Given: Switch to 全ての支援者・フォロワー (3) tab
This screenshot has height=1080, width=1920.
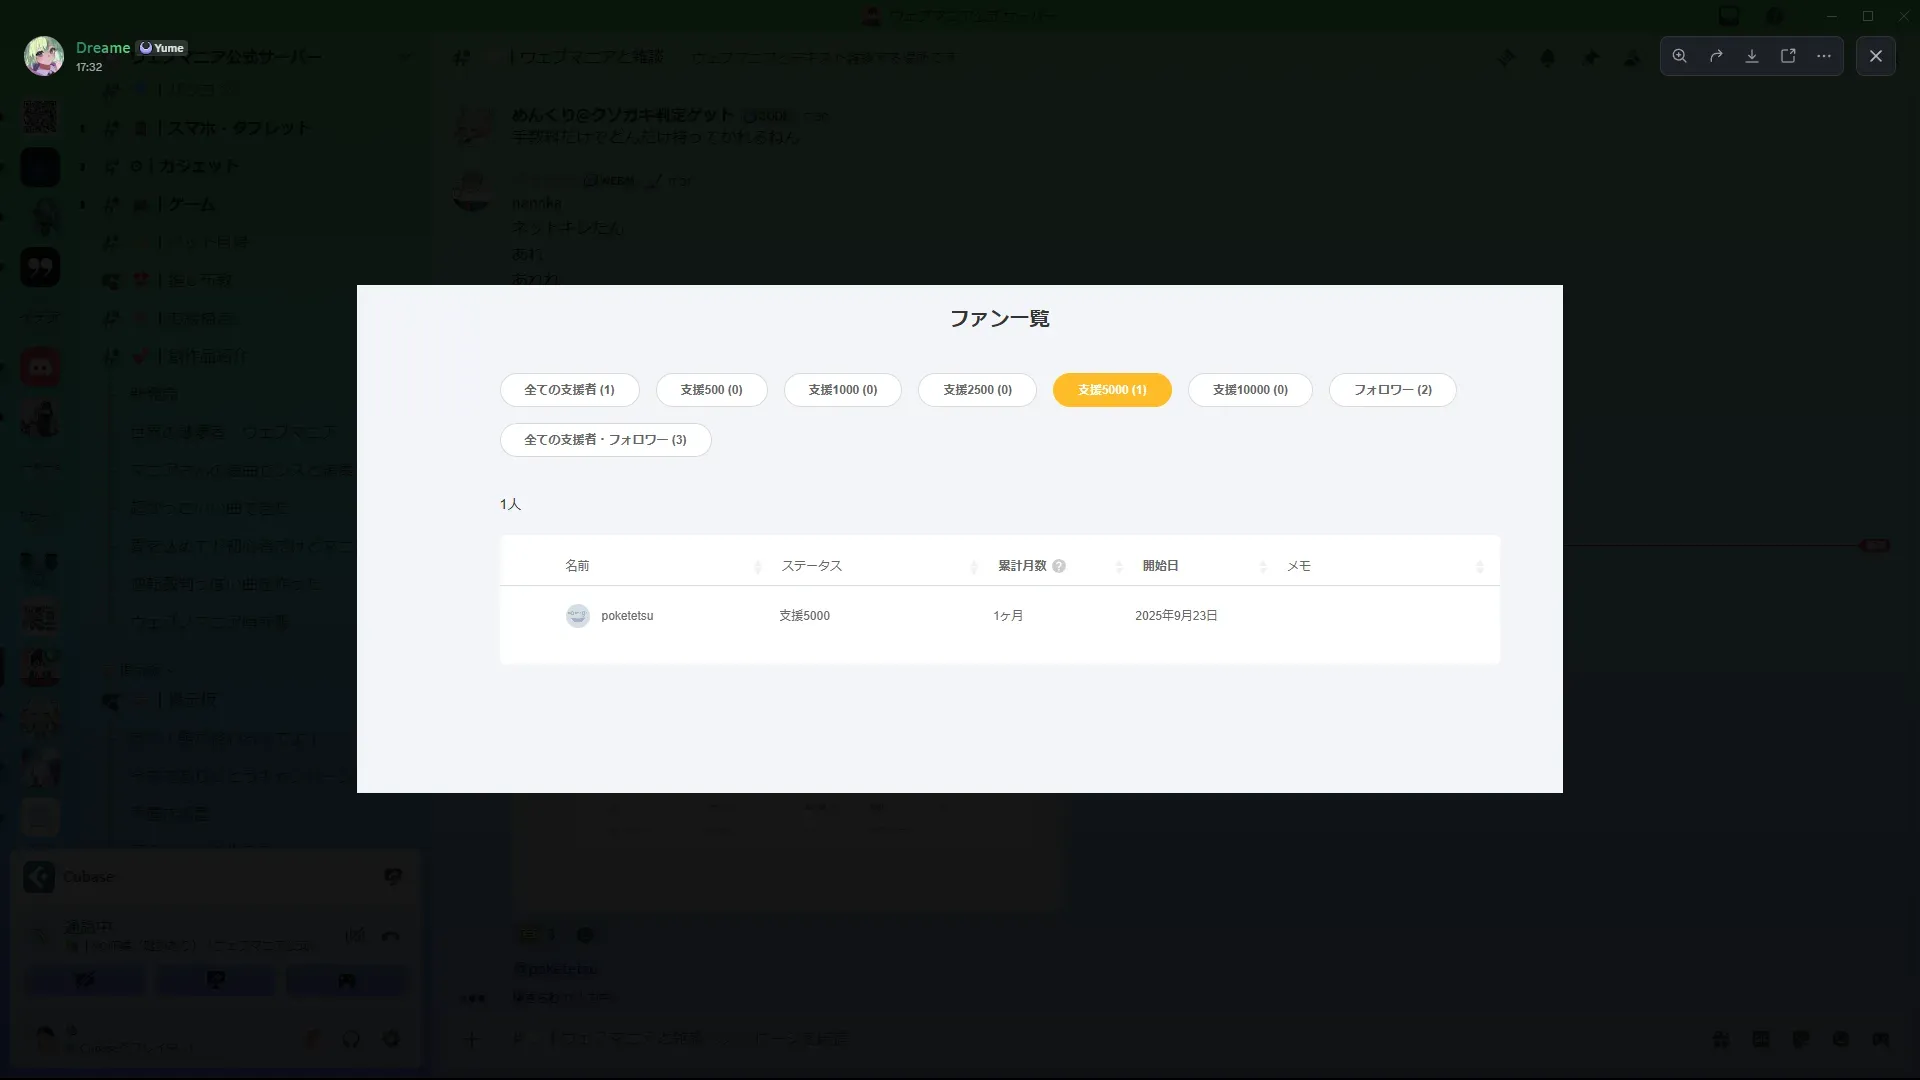Looking at the screenshot, I should [x=605, y=440].
